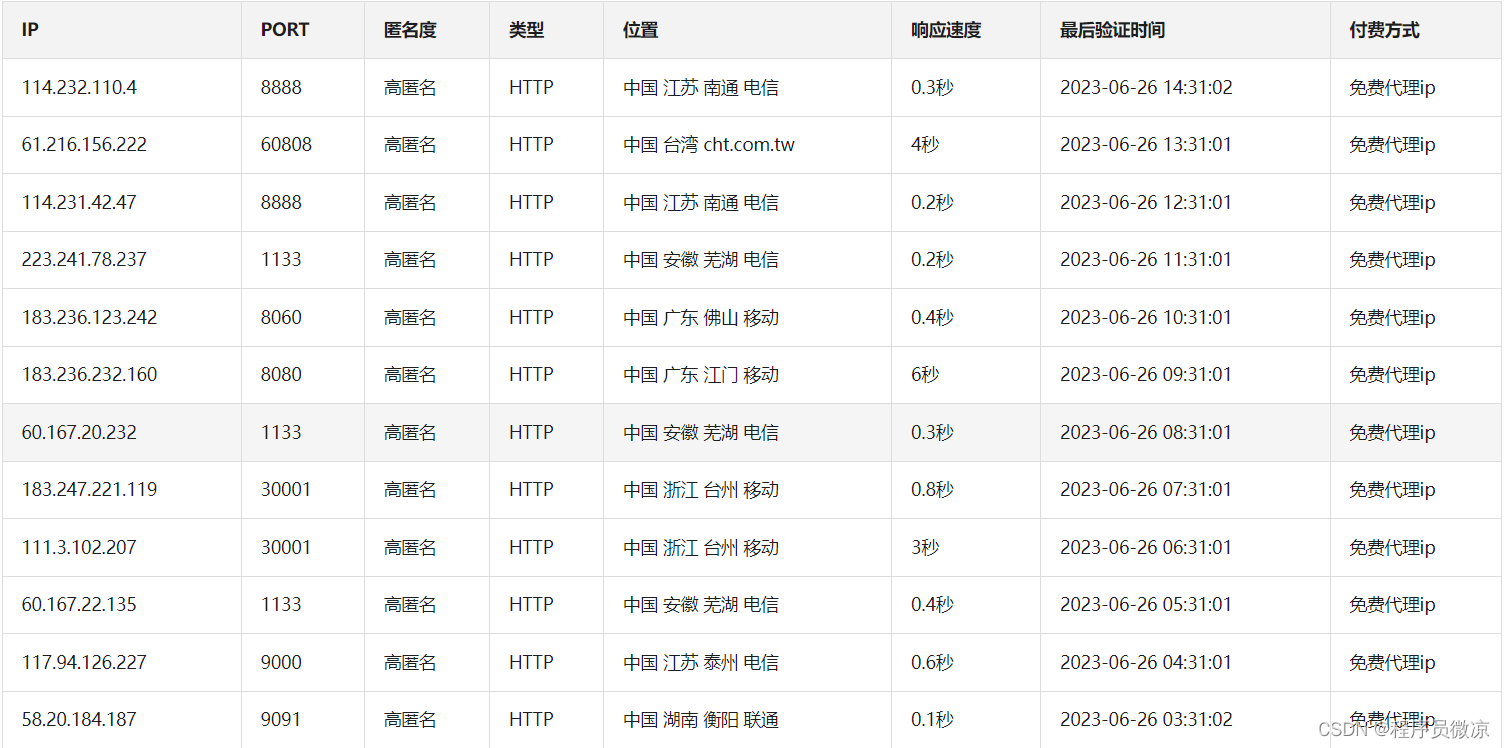Select IP address 183.236.232.160

(89, 374)
